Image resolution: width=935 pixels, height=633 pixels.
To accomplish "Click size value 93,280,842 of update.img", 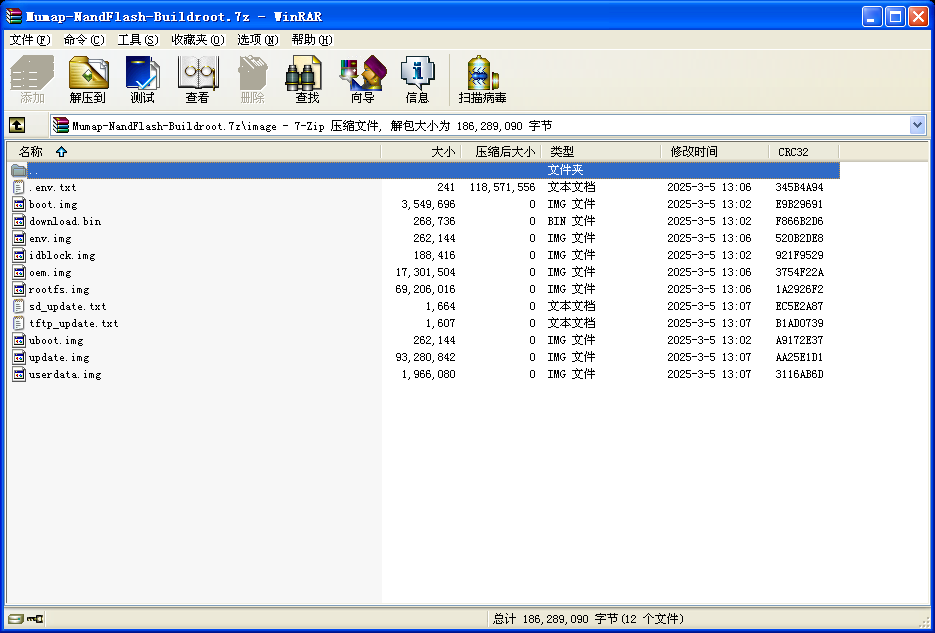I will pyautogui.click(x=425, y=358).
